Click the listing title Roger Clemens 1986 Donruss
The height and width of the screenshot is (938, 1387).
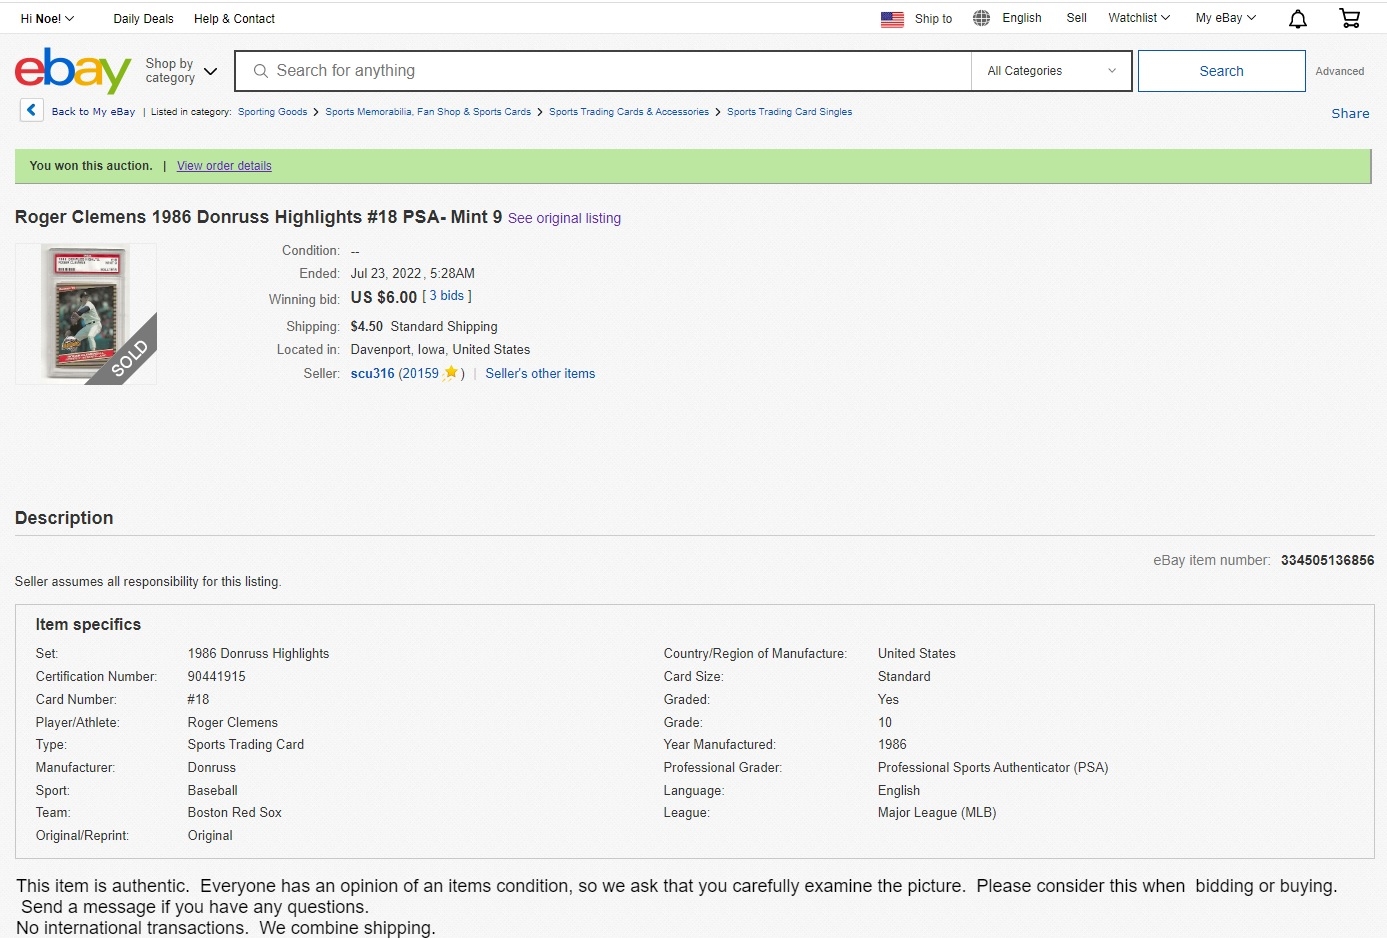point(258,217)
